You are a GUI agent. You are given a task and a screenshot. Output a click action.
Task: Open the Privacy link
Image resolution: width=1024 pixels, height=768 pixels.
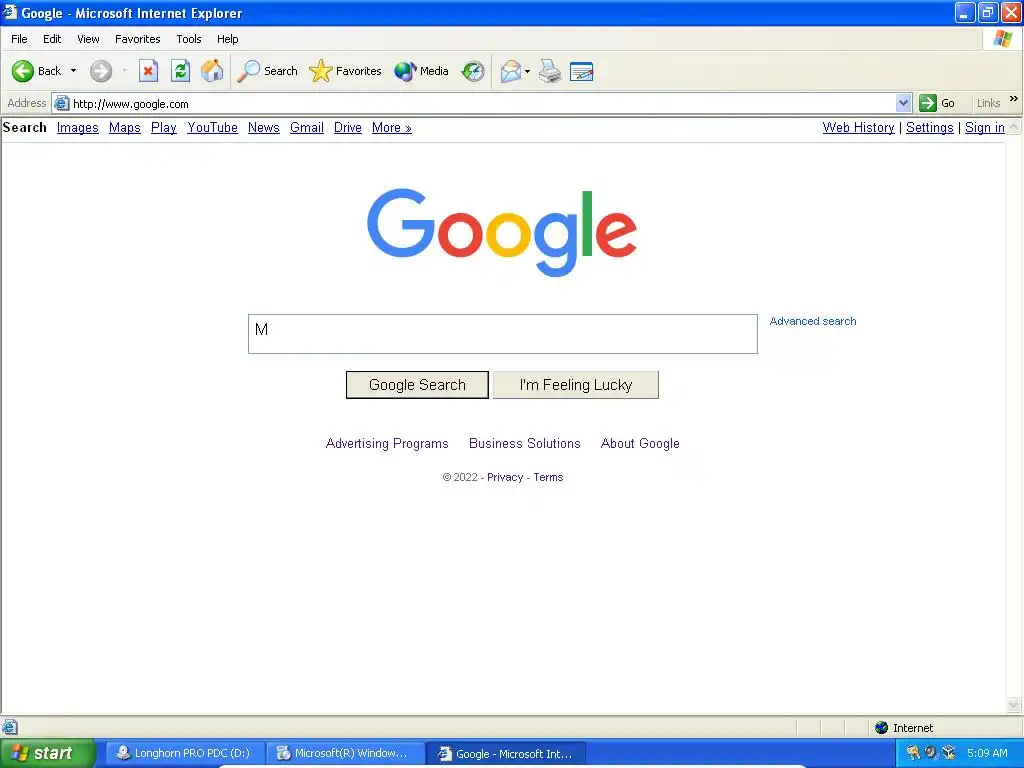point(505,477)
